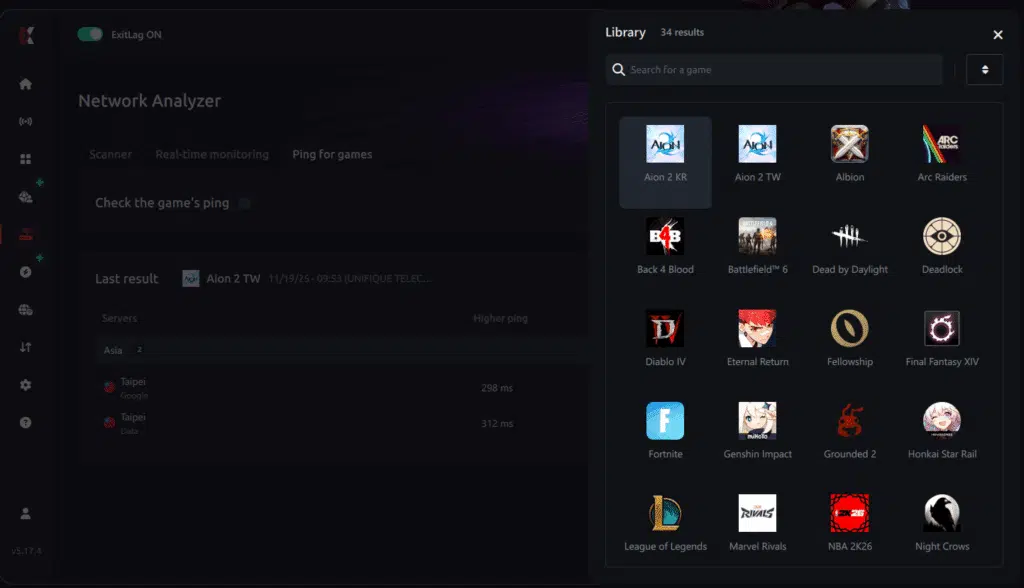Toggle the ExitLag ON switch
The image size is (1024, 588).
(91, 34)
